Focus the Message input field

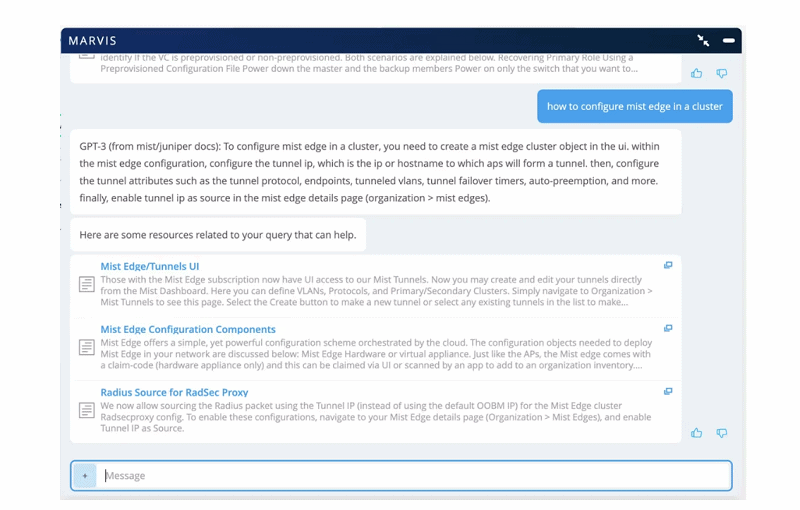click(x=401, y=476)
